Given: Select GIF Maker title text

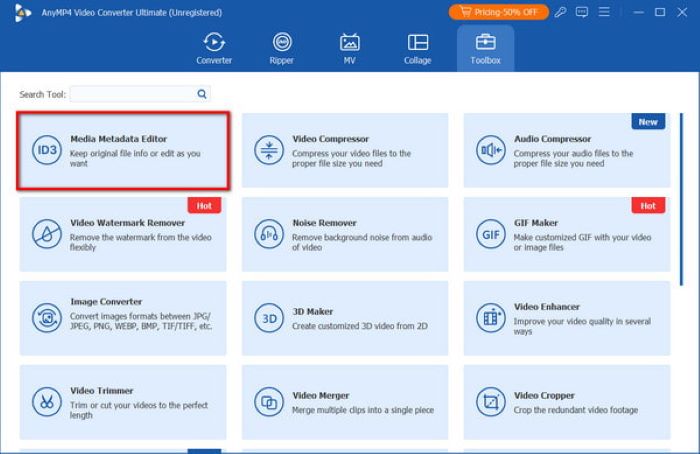Looking at the screenshot, I should (536, 223).
